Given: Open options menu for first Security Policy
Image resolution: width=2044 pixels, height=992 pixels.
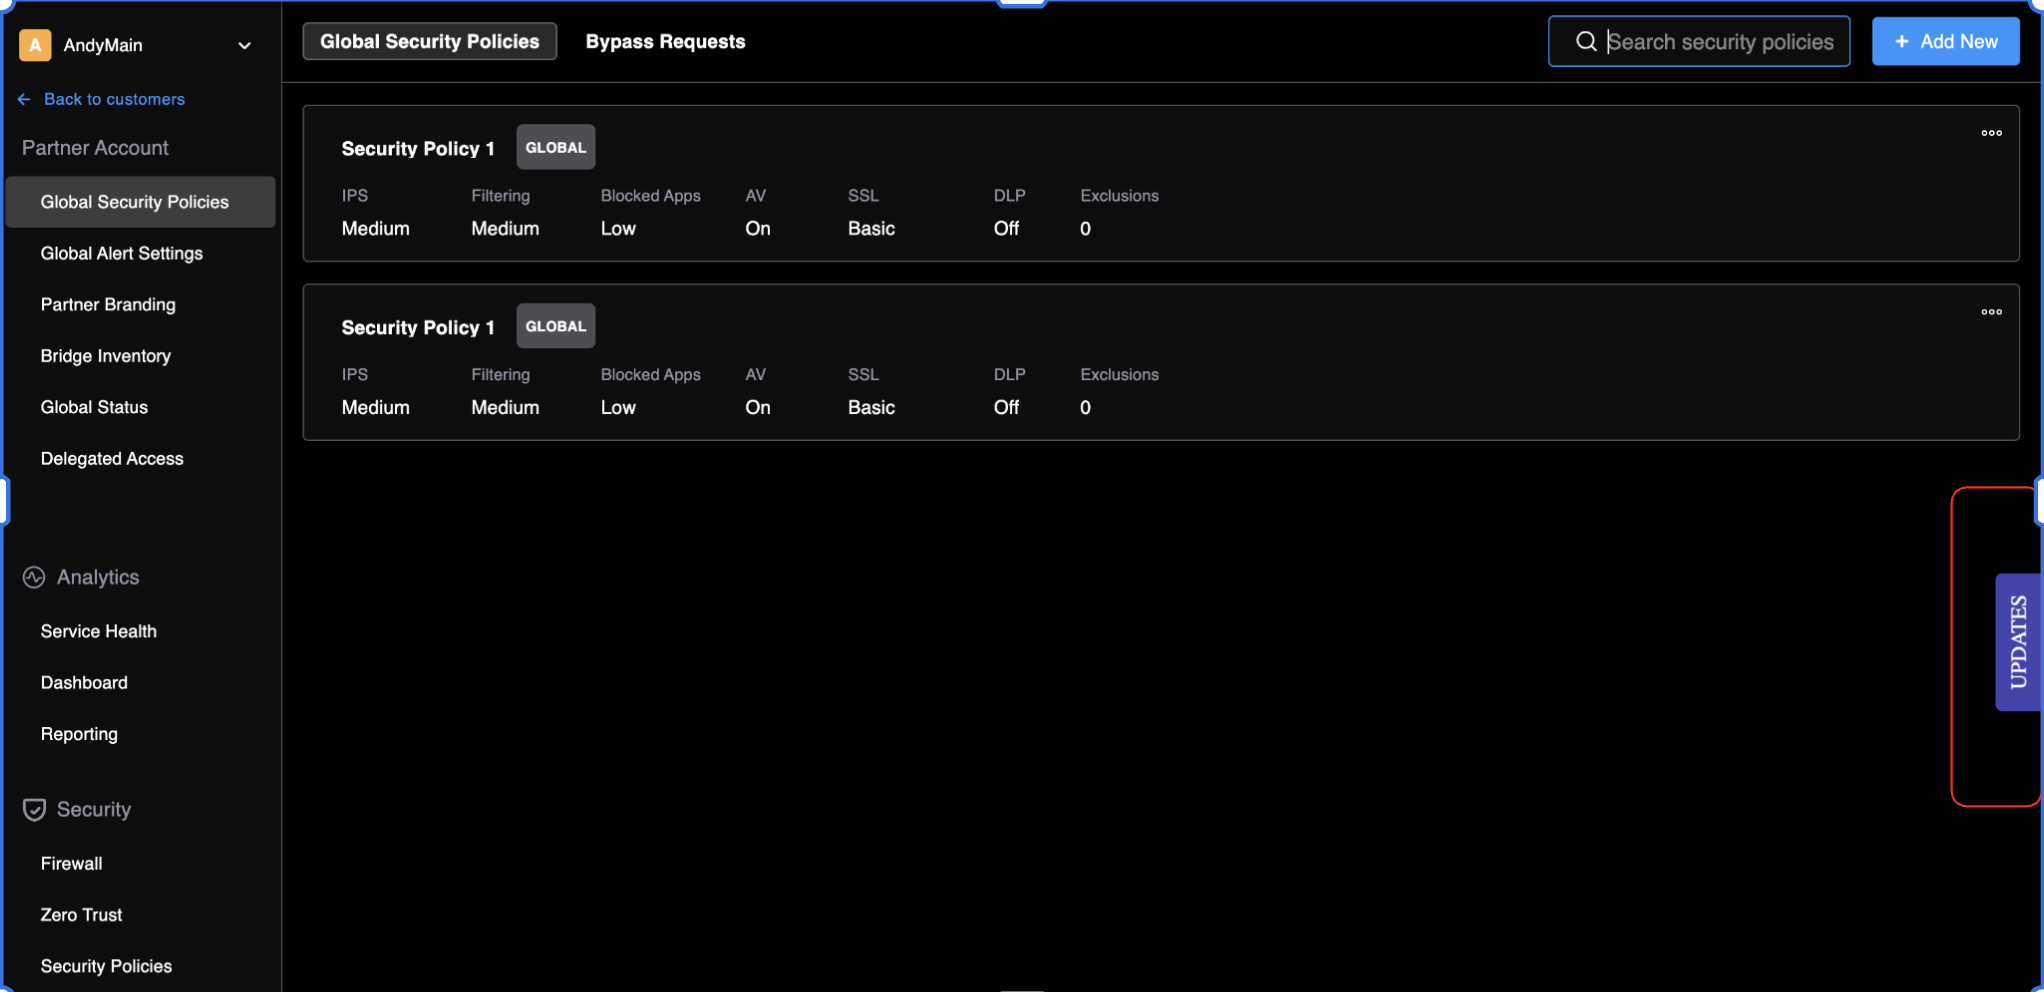Looking at the screenshot, I should [1991, 133].
